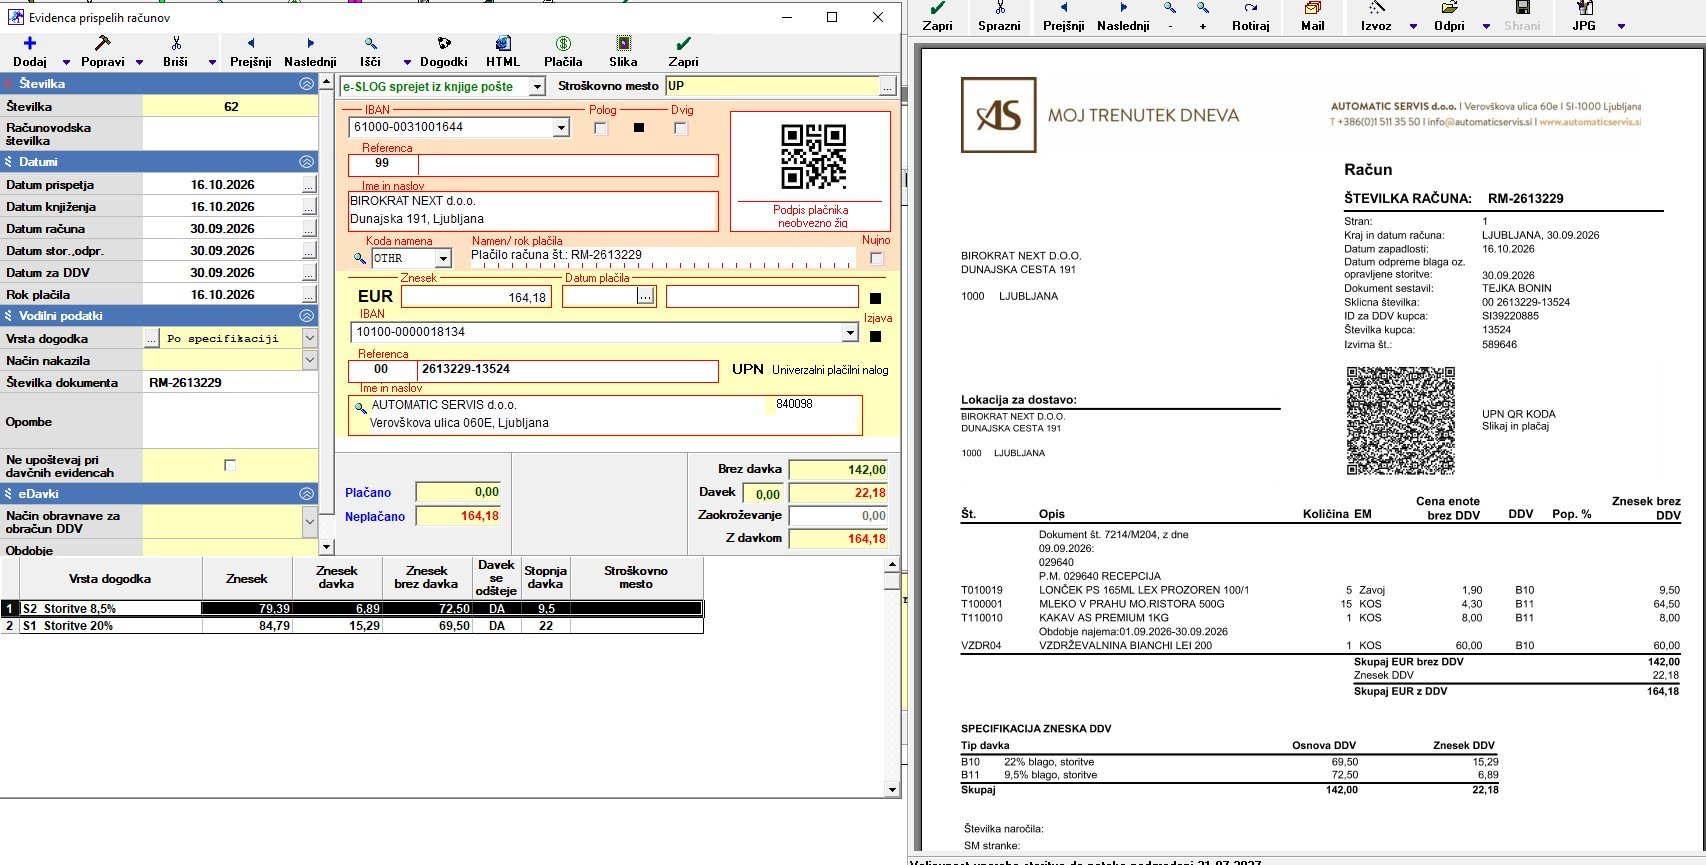
Task: Click the Briši scissors icon
Action: [176, 43]
